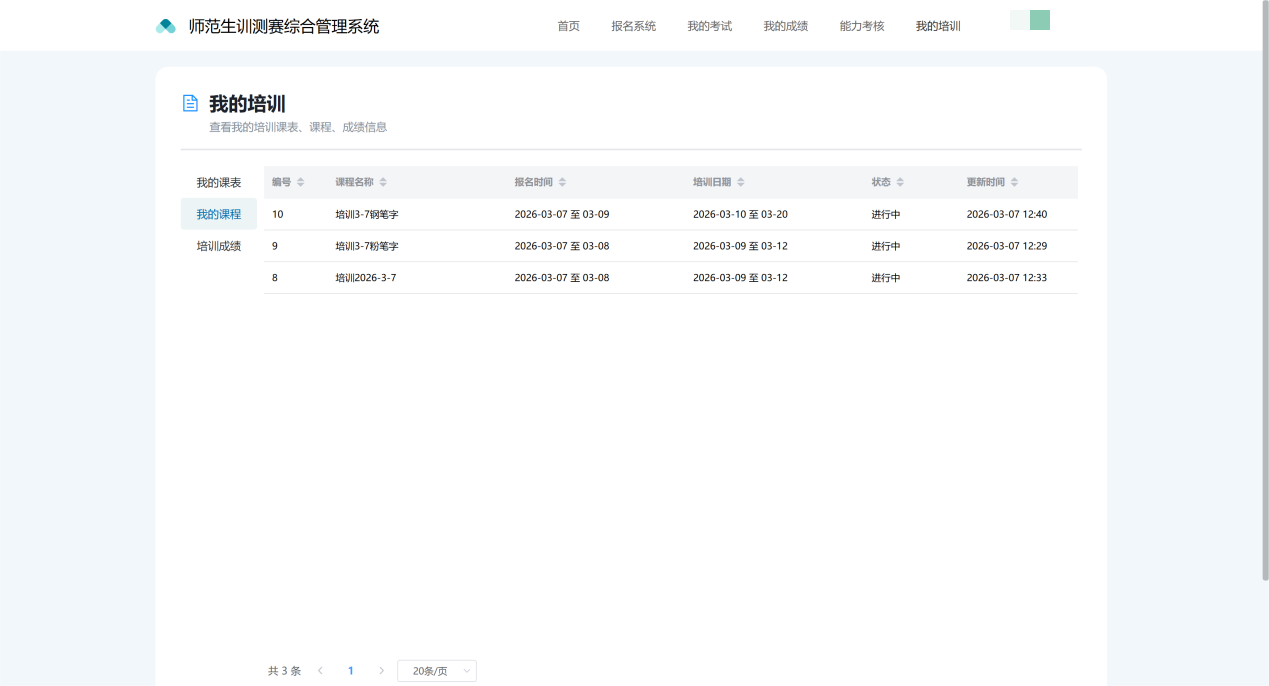Open 我的培训 in the top navigation
The image size is (1269, 686).
938,26
